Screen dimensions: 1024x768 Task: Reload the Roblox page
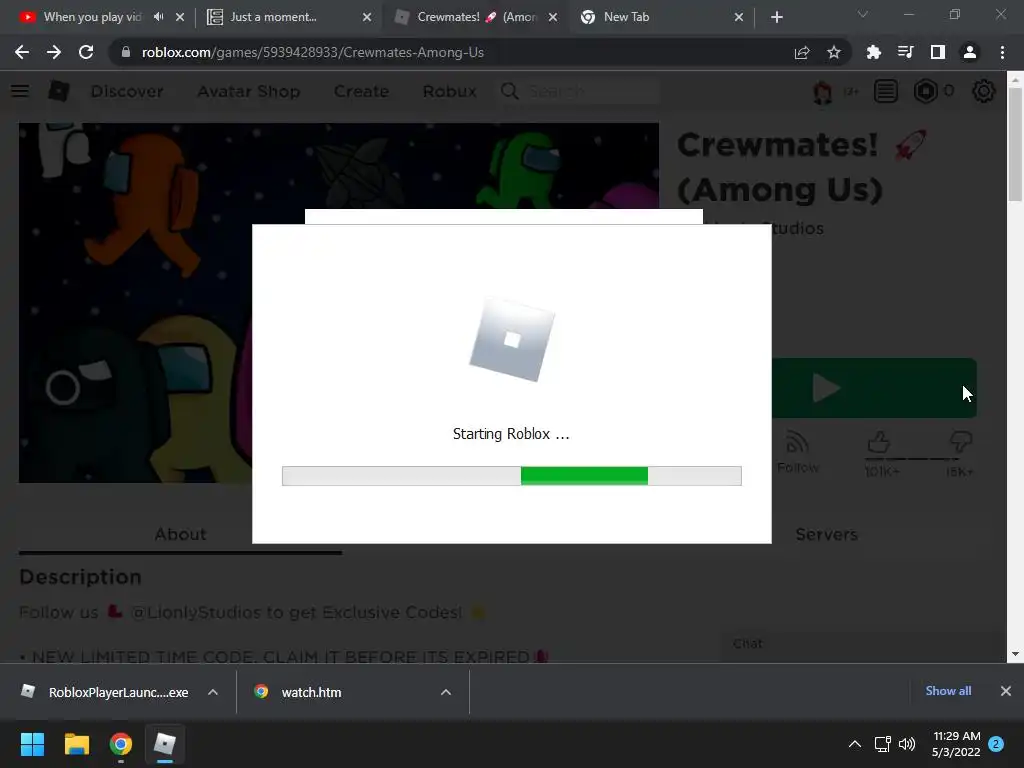point(86,52)
